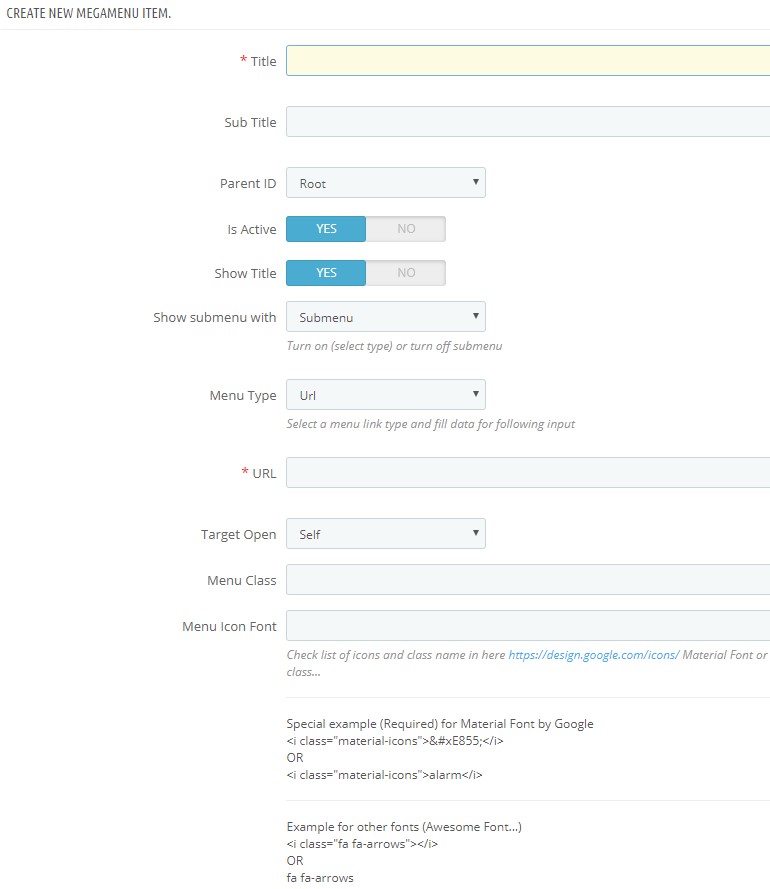770x889 pixels.
Task: Focus the Menu Class text field
Action: (x=528, y=579)
